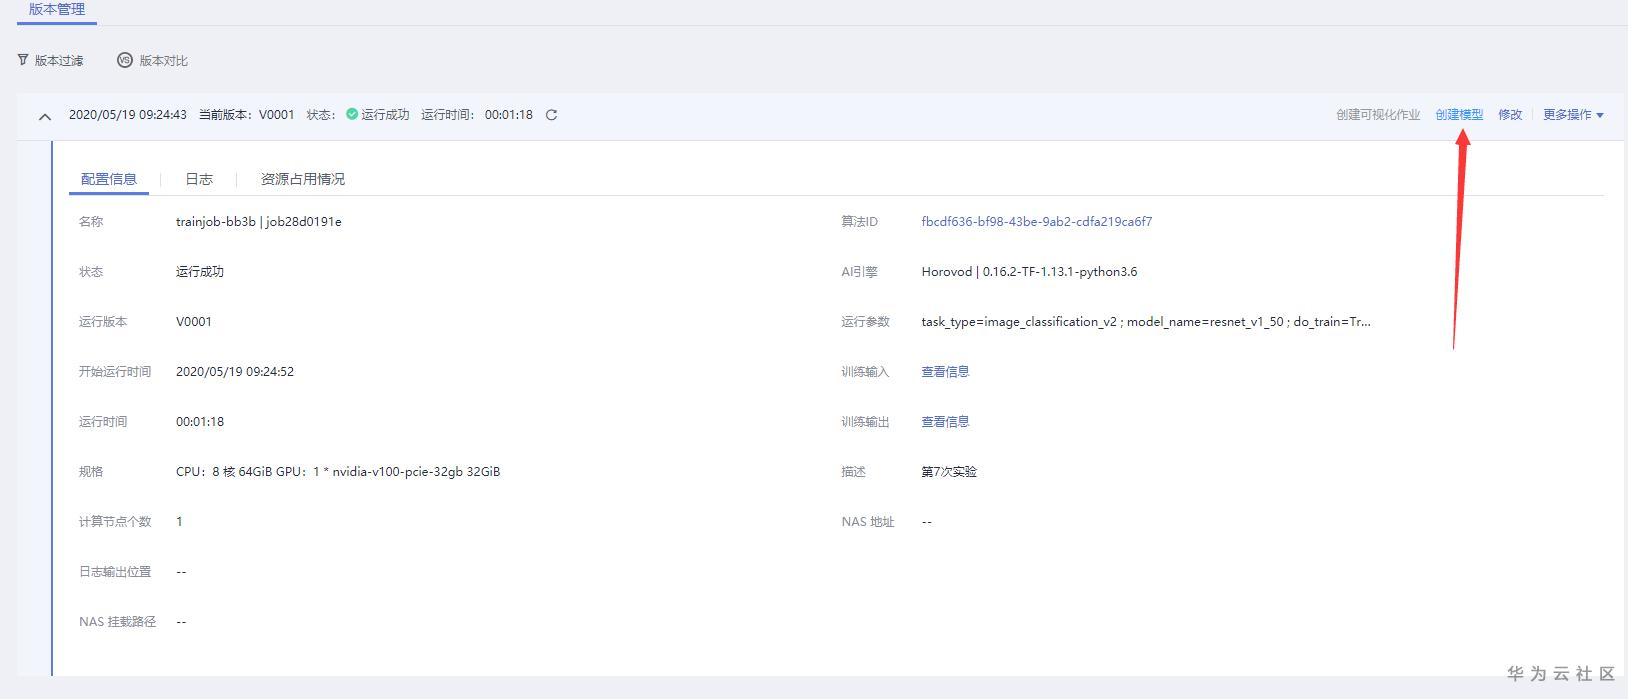Click the truncated run parameters text
1628x699 pixels.
click(x=1145, y=322)
